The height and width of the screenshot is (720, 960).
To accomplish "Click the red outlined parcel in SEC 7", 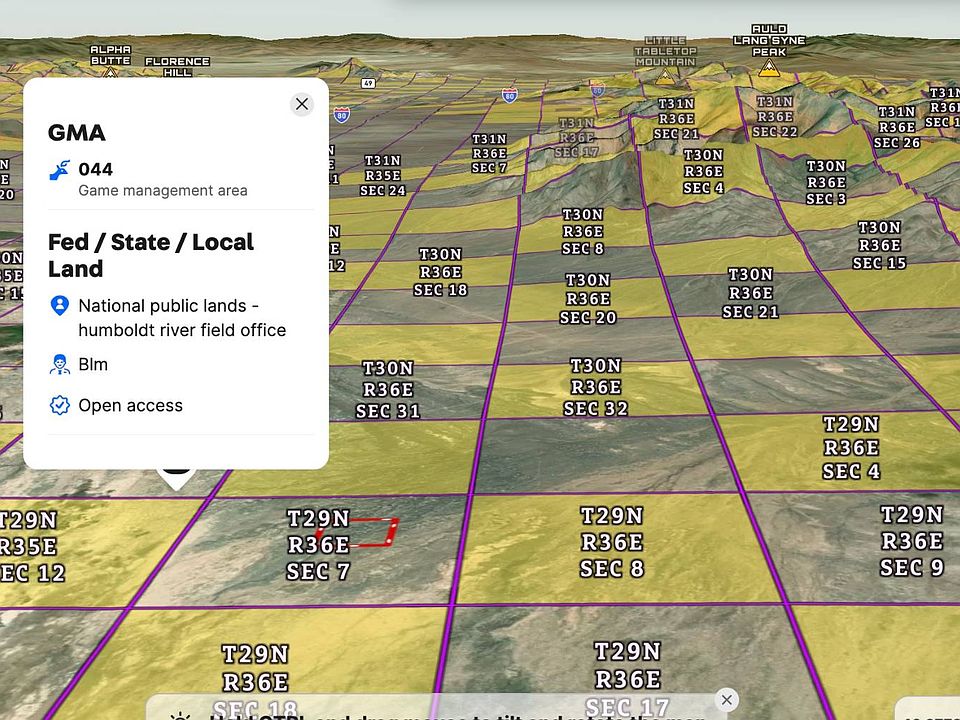I will (362, 533).
